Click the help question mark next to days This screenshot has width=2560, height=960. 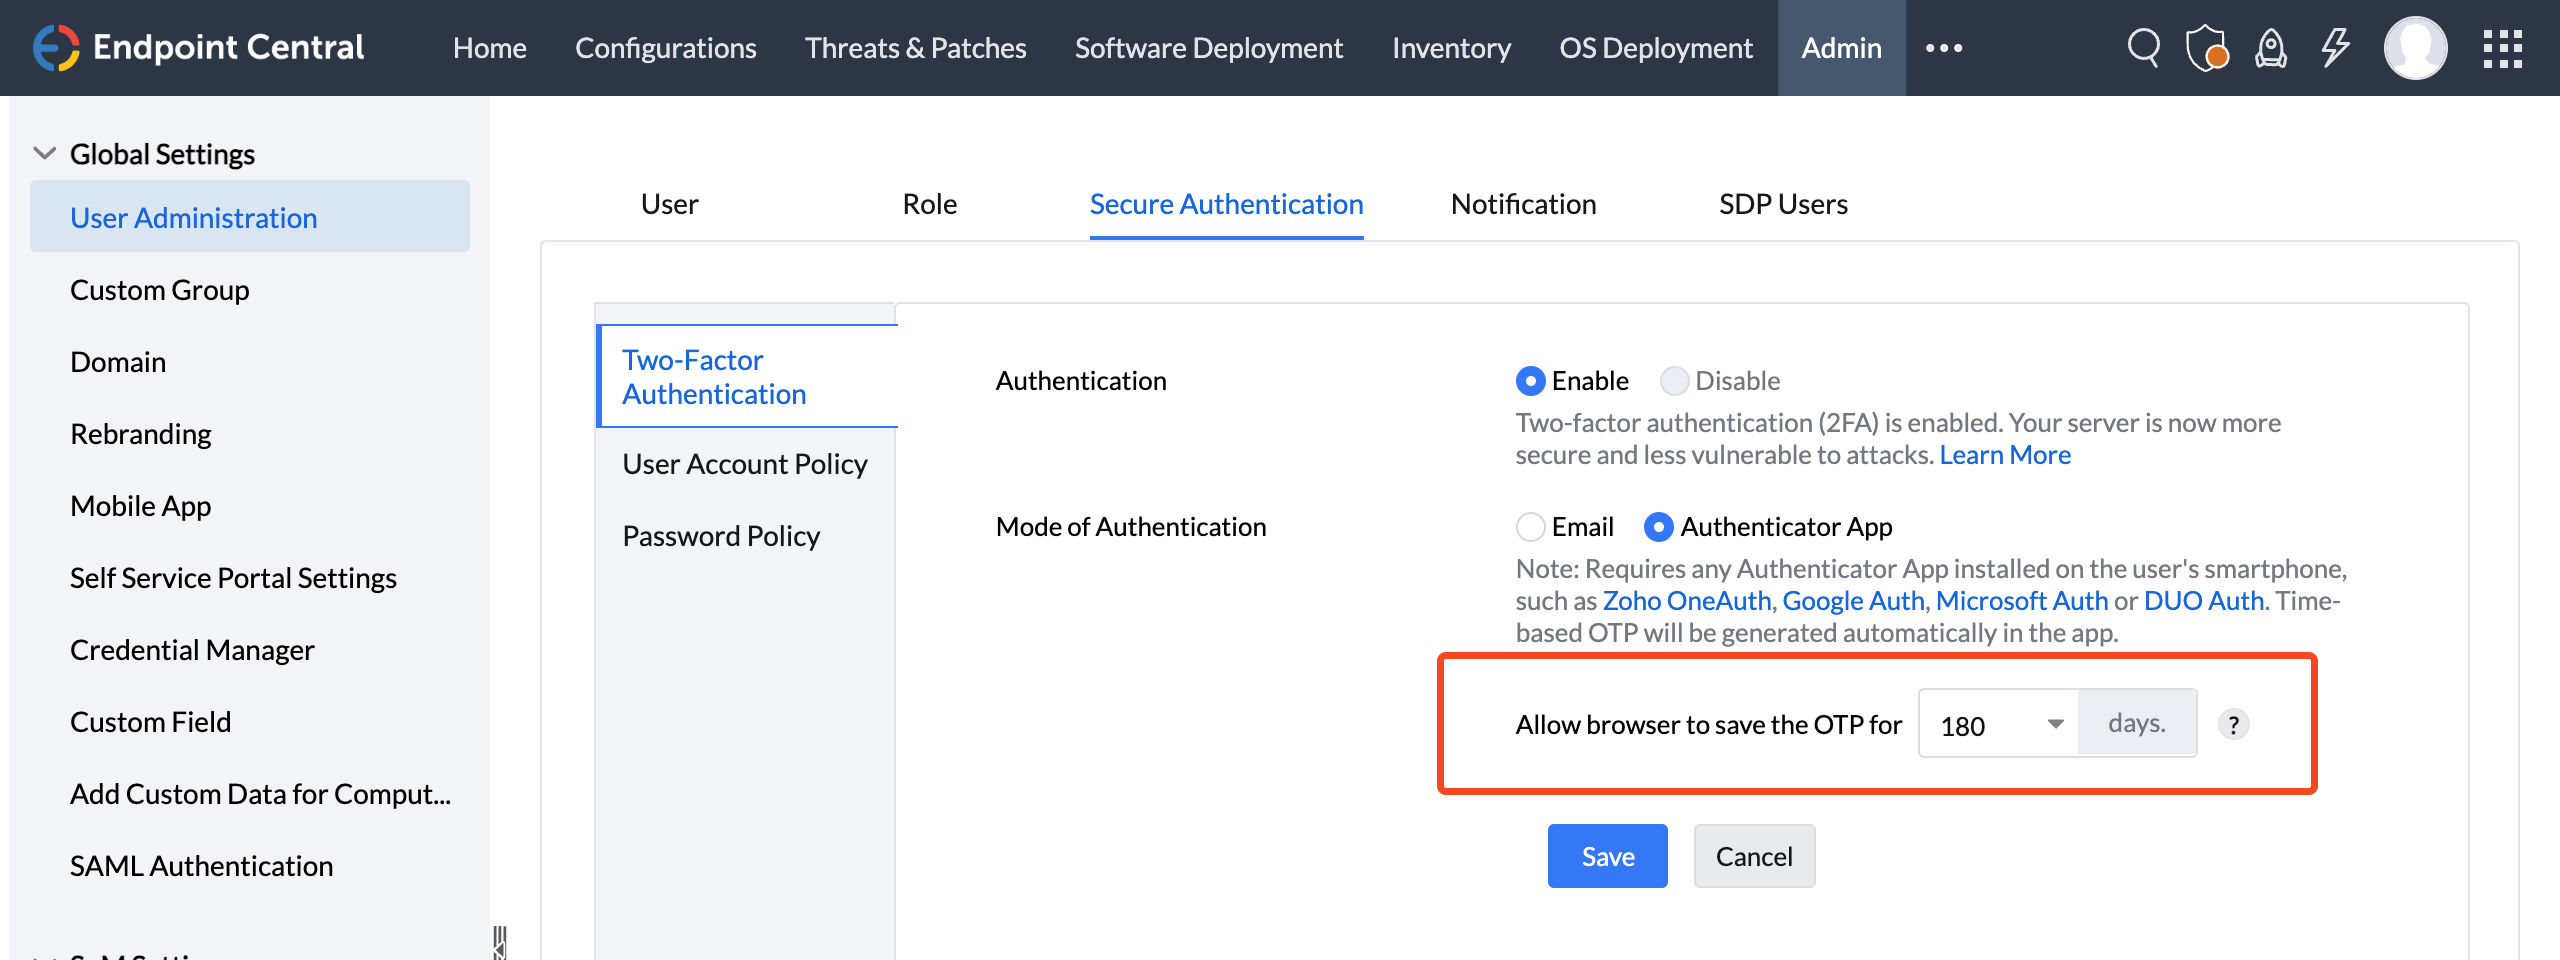point(2233,724)
